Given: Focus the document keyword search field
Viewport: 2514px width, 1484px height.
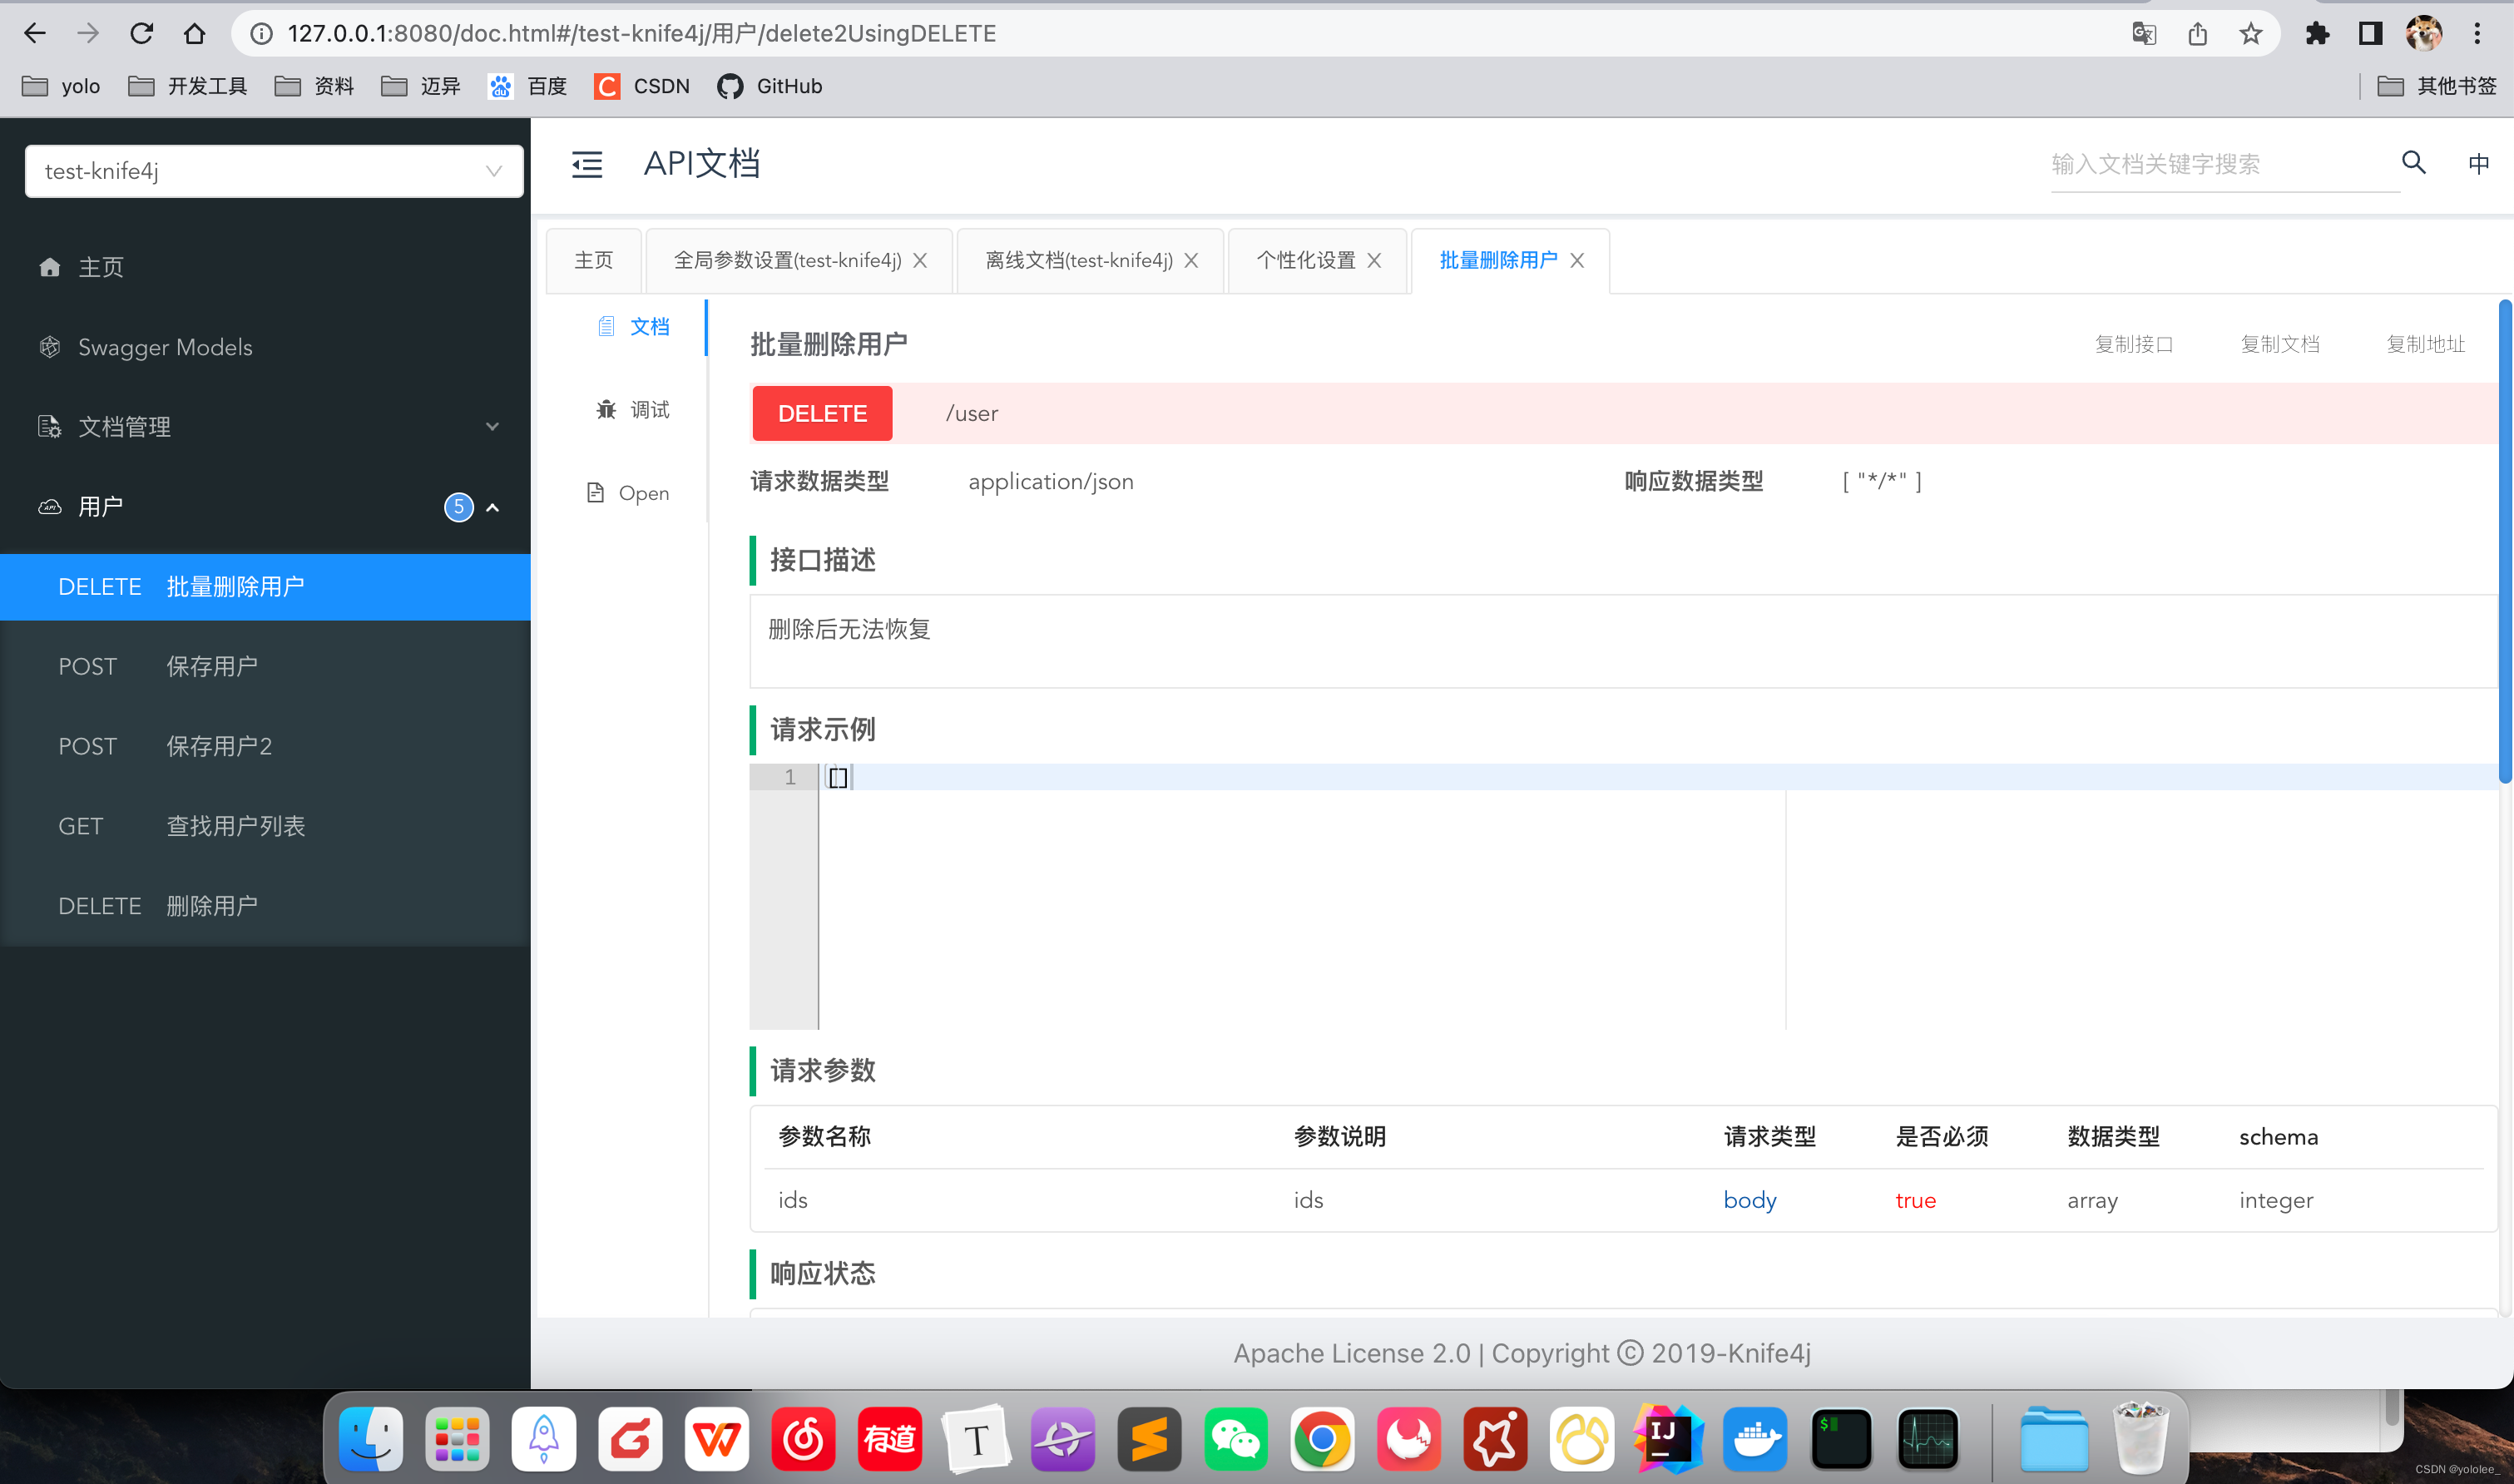Looking at the screenshot, I should click(2225, 164).
